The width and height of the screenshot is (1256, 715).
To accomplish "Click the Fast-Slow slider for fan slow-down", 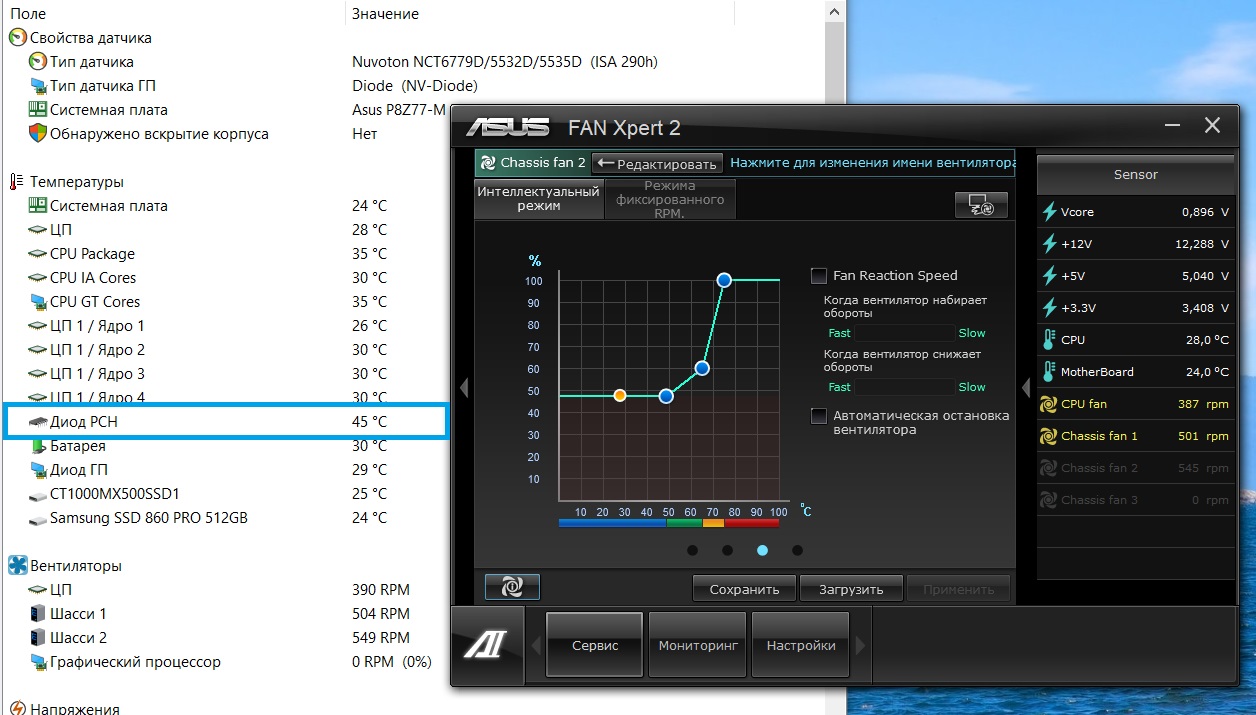I will tap(905, 387).
